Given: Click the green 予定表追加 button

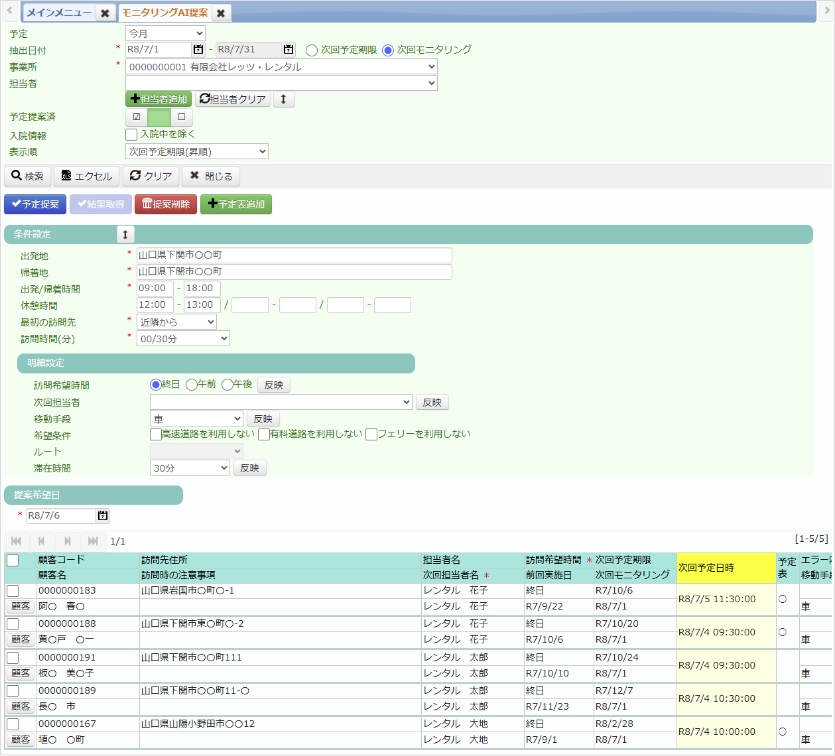Looking at the screenshot, I should coord(236,204).
